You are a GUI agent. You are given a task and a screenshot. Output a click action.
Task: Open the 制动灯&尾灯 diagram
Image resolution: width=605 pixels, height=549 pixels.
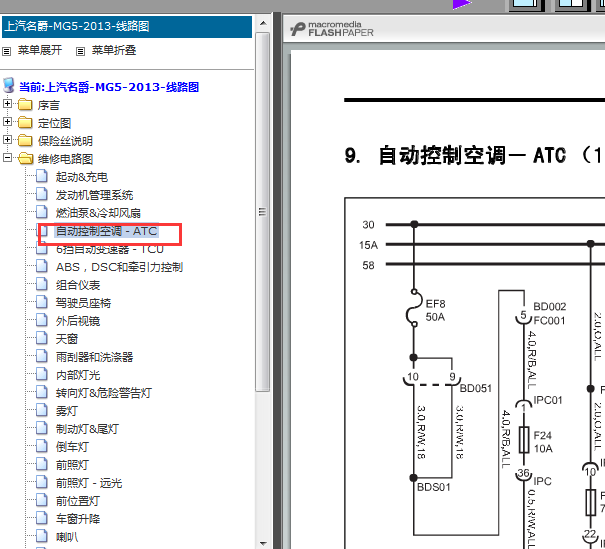[87, 429]
